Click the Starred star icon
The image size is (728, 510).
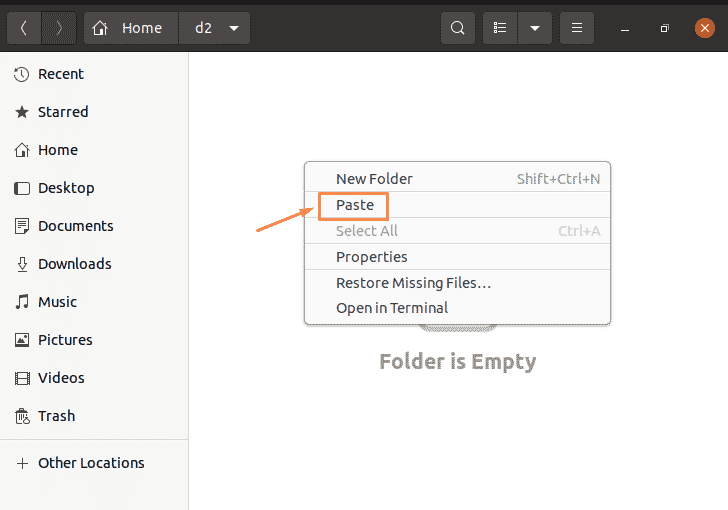21,112
